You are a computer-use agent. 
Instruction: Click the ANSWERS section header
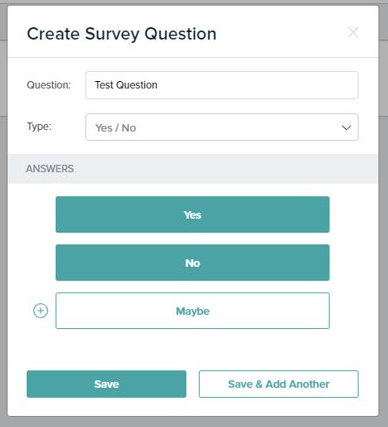(50, 169)
